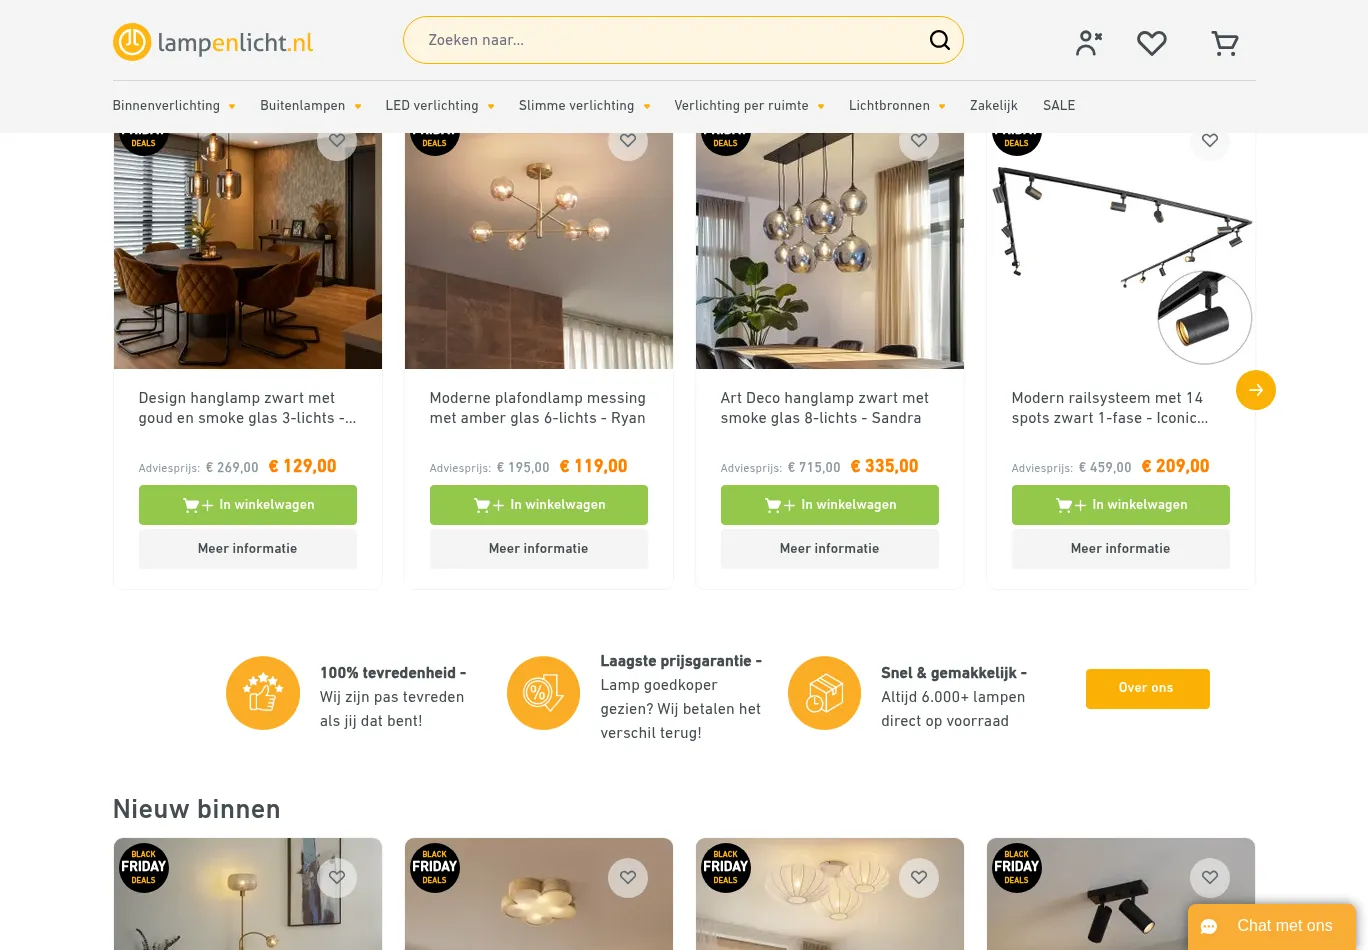Open the user account icon
This screenshot has width=1368, height=950.
pyautogui.click(x=1089, y=43)
